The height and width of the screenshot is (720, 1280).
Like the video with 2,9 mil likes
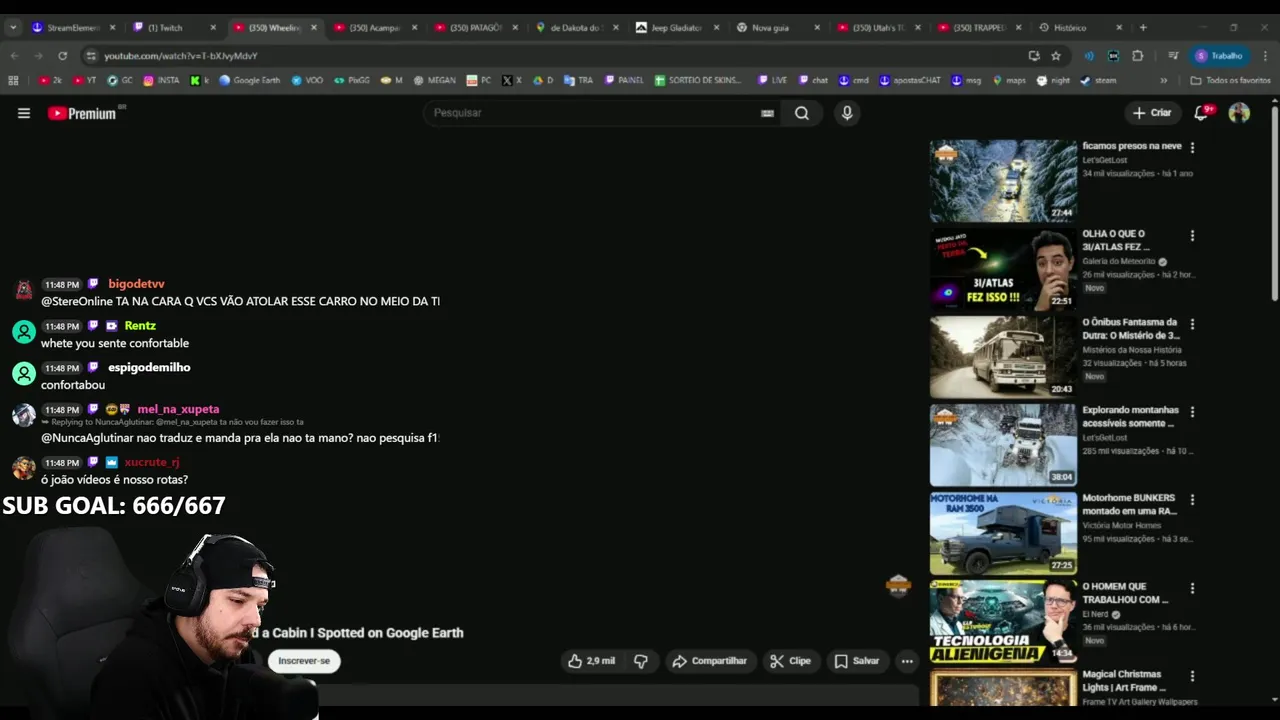[x=591, y=661]
